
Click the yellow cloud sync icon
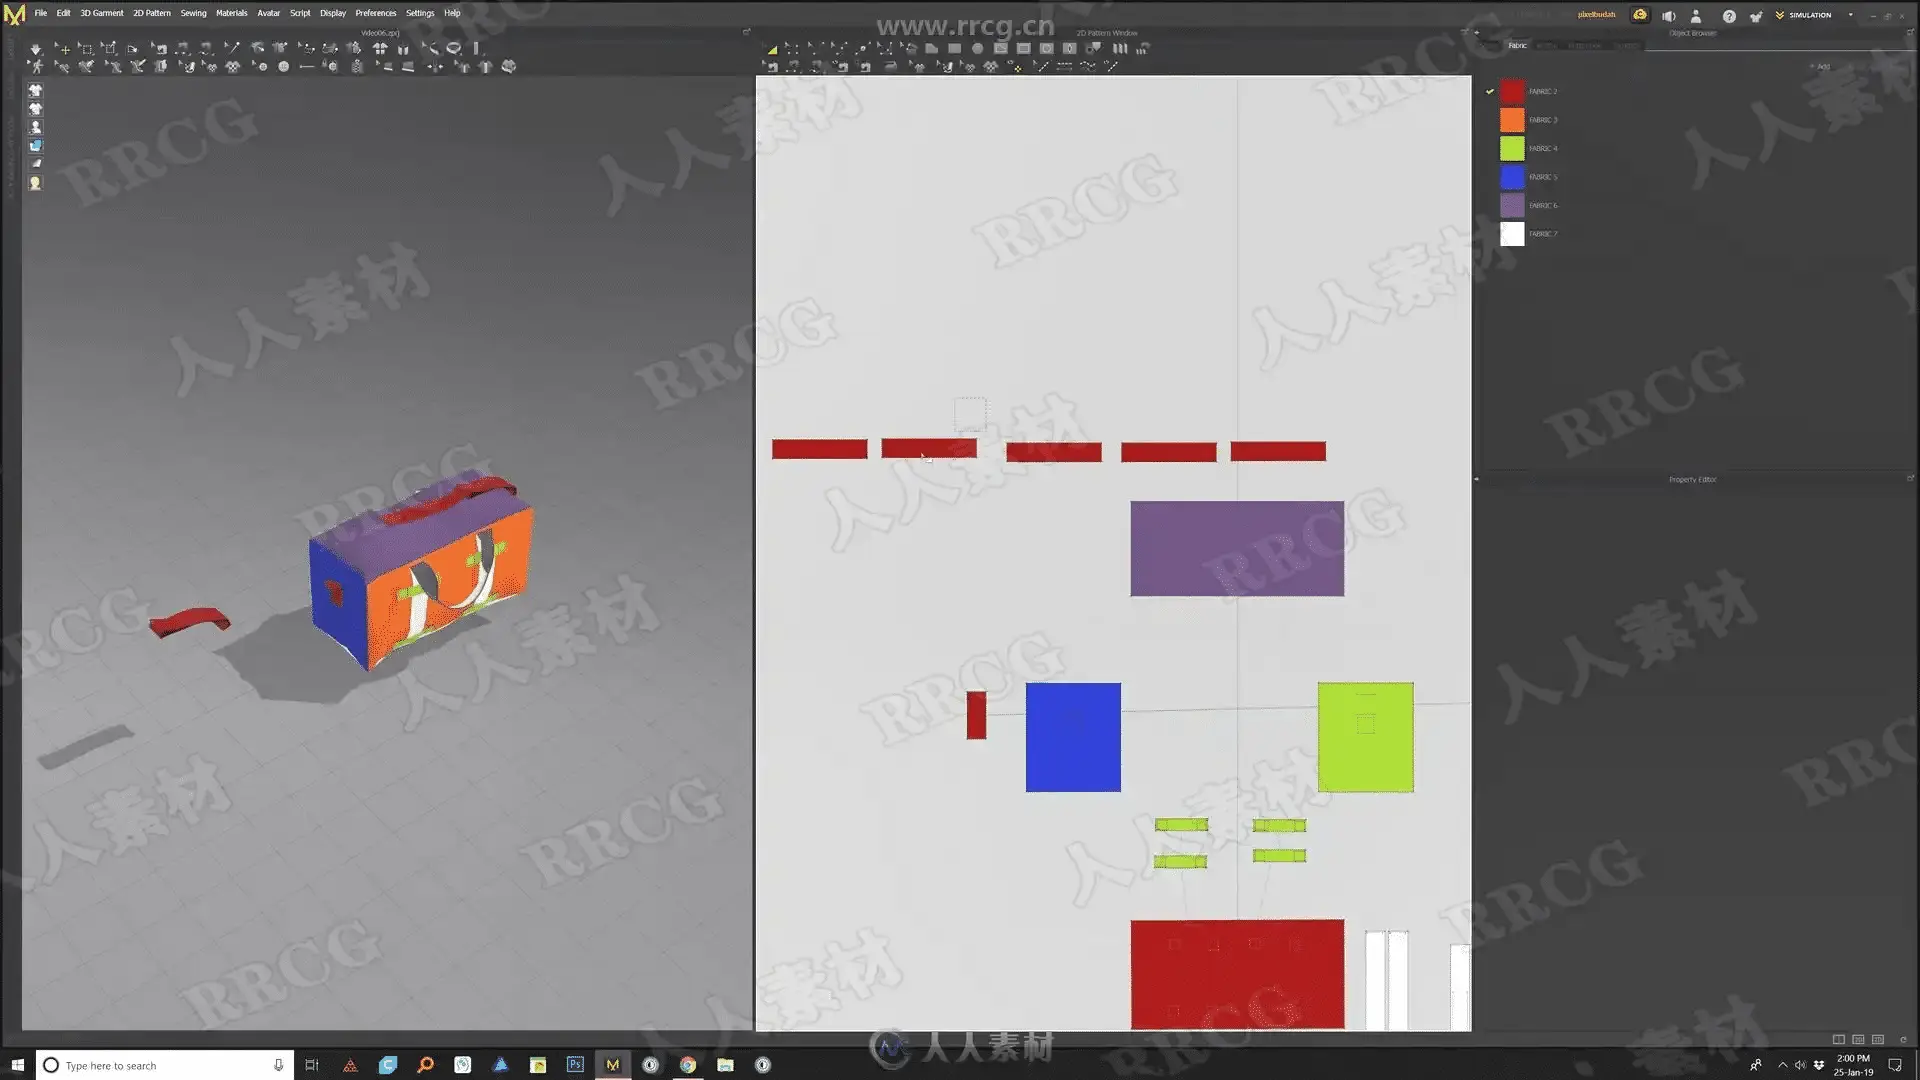1640,15
